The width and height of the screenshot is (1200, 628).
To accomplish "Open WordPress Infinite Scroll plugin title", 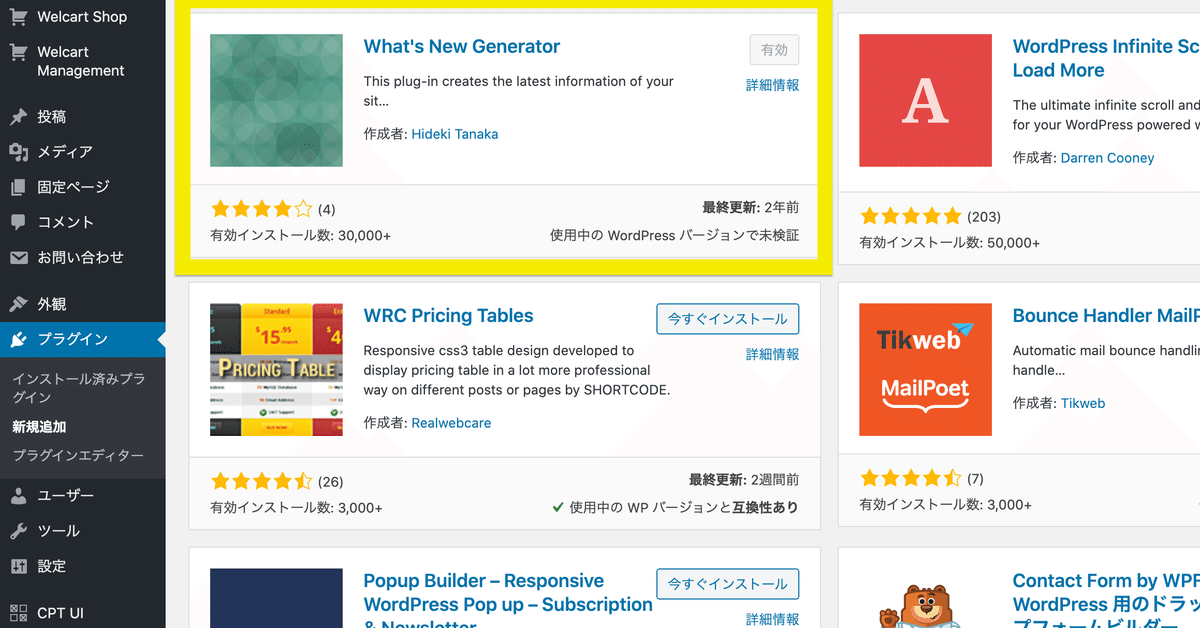I will (x=1106, y=58).
